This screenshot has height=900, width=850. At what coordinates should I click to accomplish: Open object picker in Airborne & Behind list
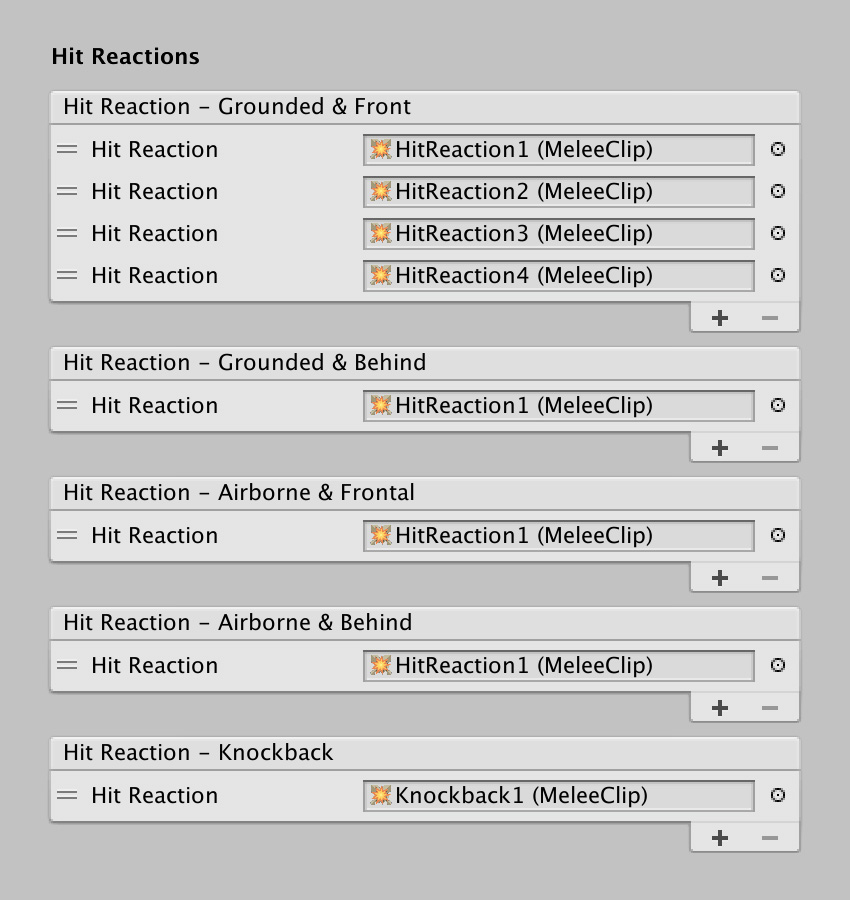coord(778,665)
